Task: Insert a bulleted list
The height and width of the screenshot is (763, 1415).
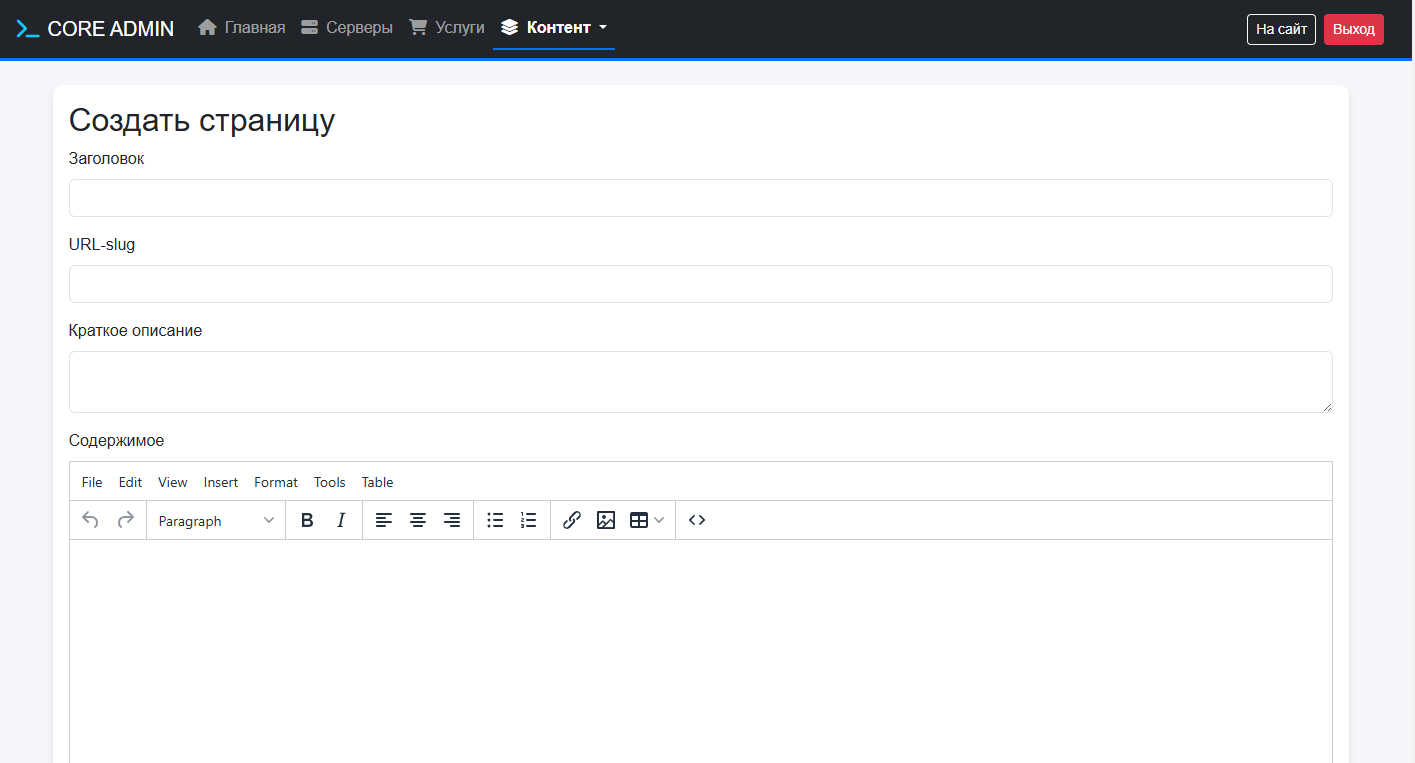Action: pos(495,520)
